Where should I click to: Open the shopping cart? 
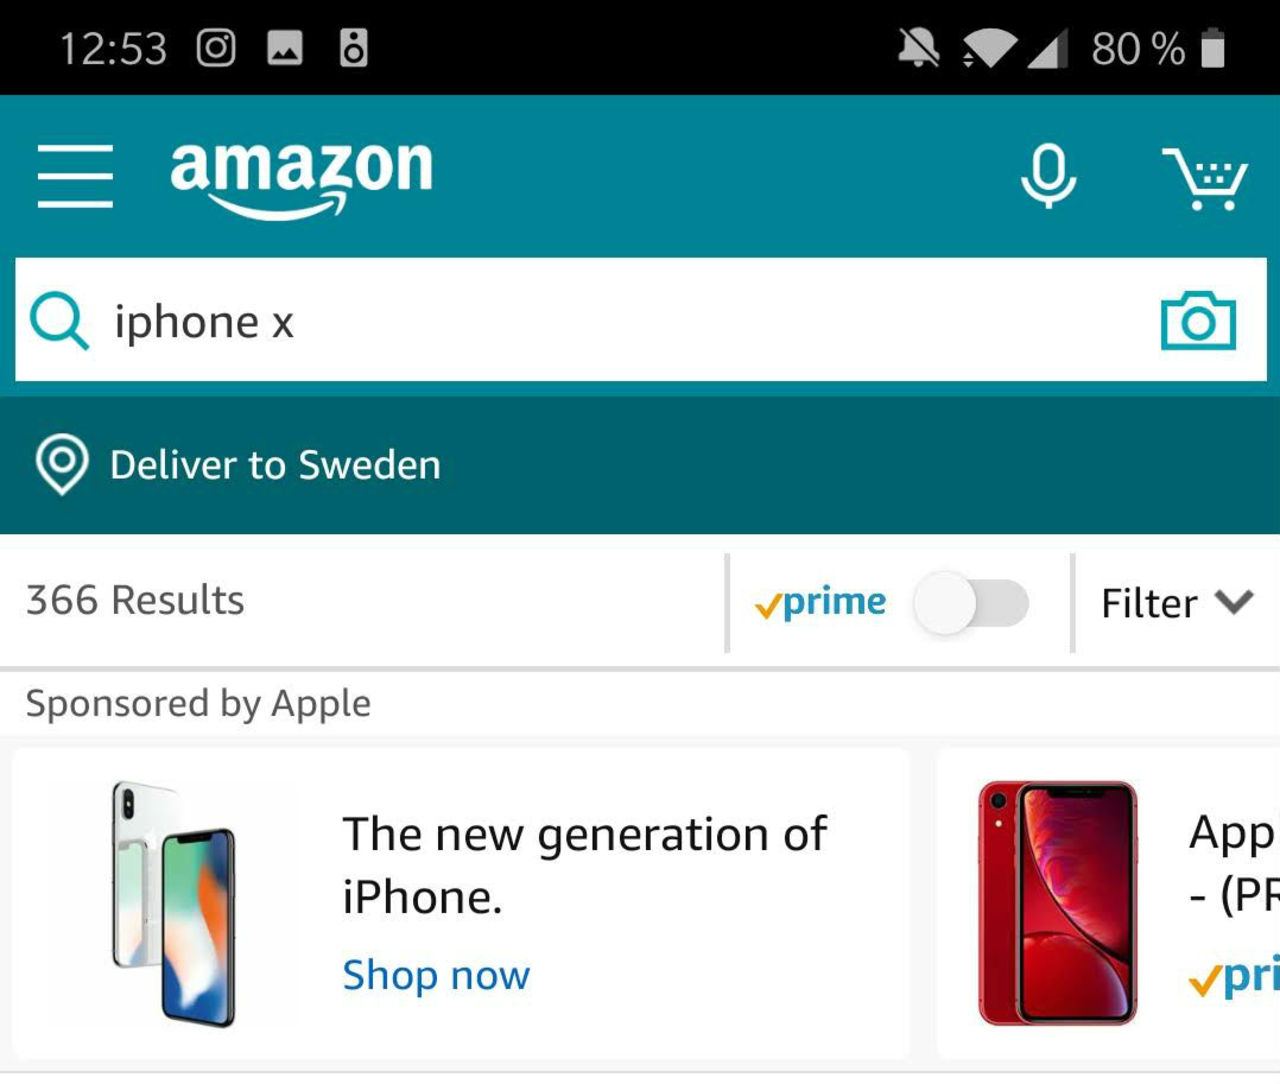point(1206,180)
